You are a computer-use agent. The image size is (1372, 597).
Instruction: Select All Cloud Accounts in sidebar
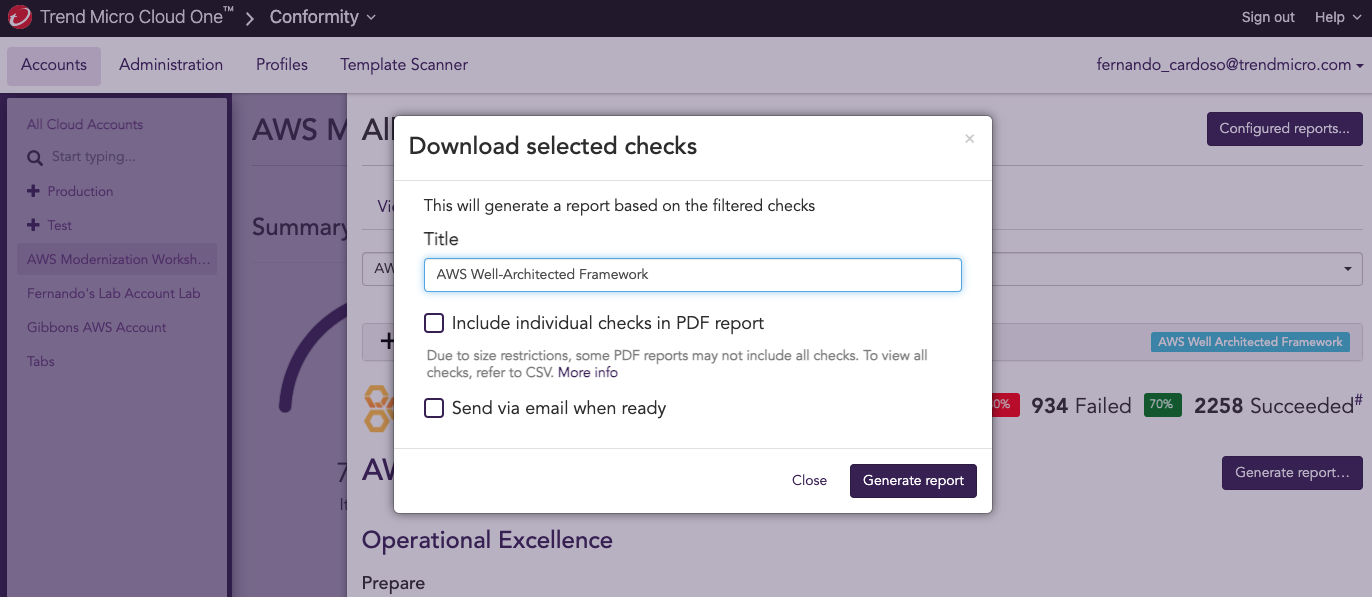pos(85,124)
